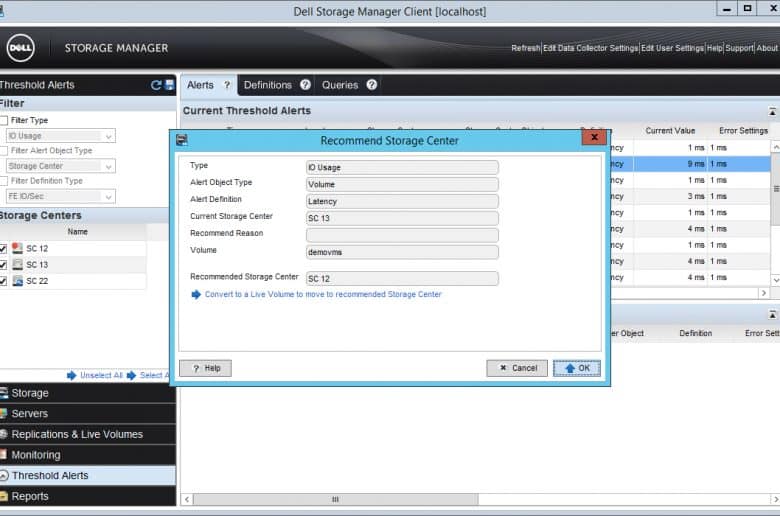Screen dimensions: 780x516
Task: Cancel the Recommend Storage Center dialog
Action: click(517, 368)
